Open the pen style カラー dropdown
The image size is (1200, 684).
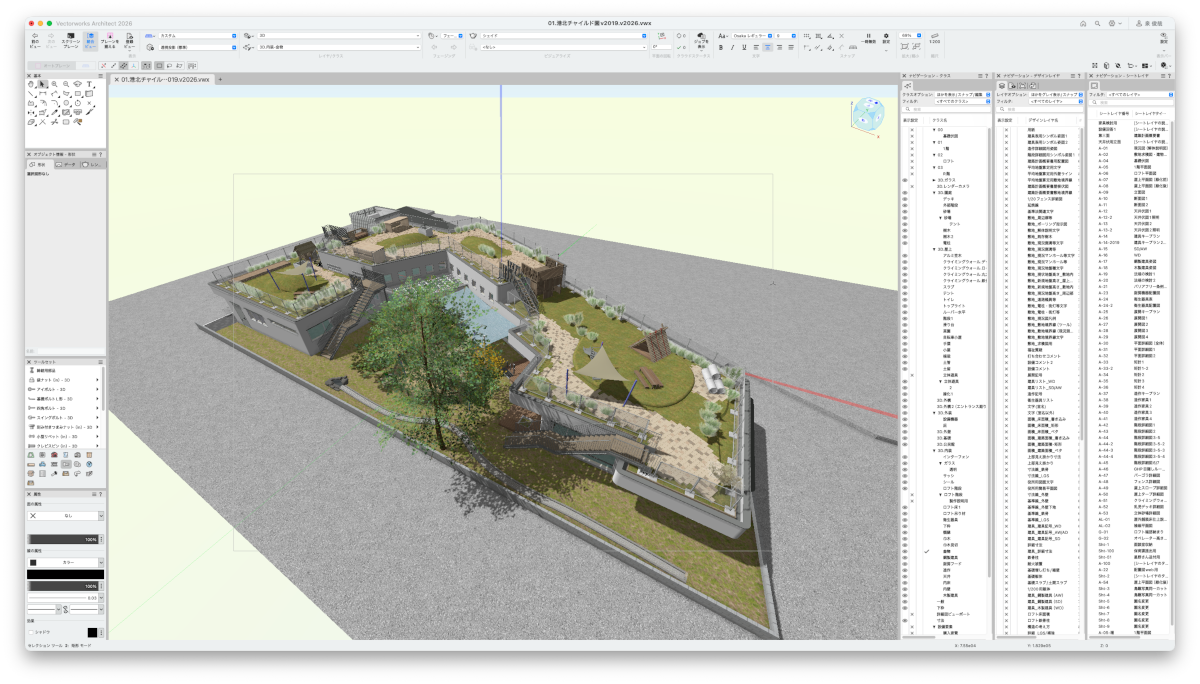pos(65,563)
